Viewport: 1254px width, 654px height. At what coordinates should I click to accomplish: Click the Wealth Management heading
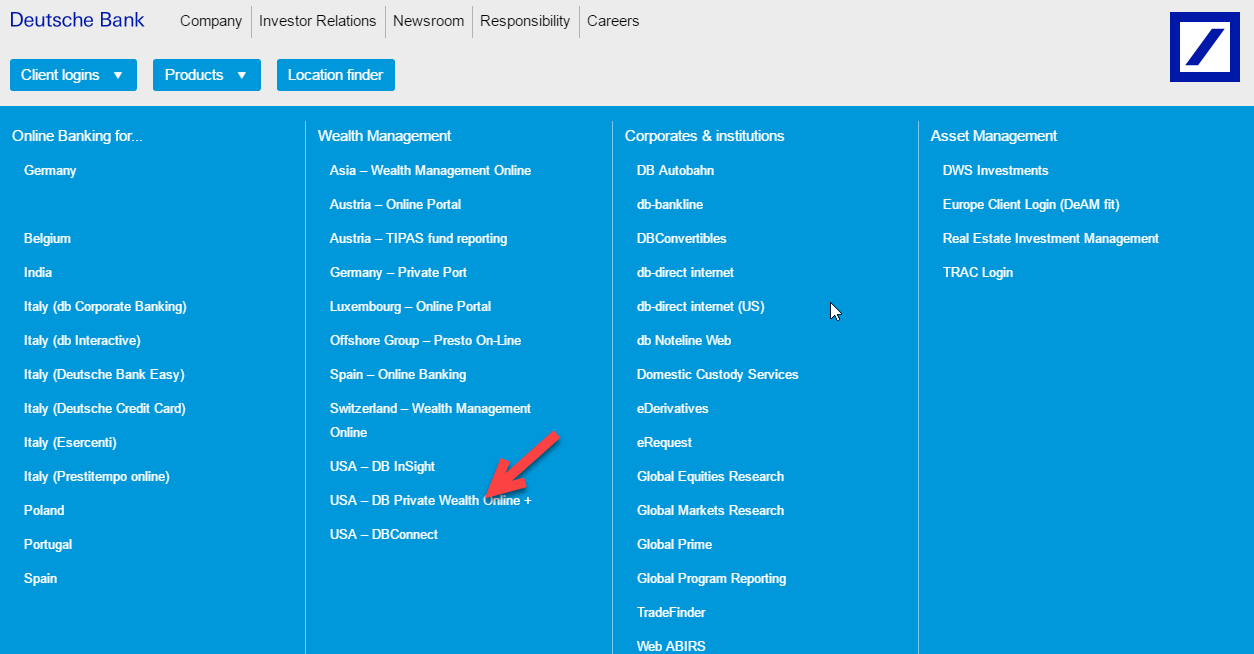point(385,136)
